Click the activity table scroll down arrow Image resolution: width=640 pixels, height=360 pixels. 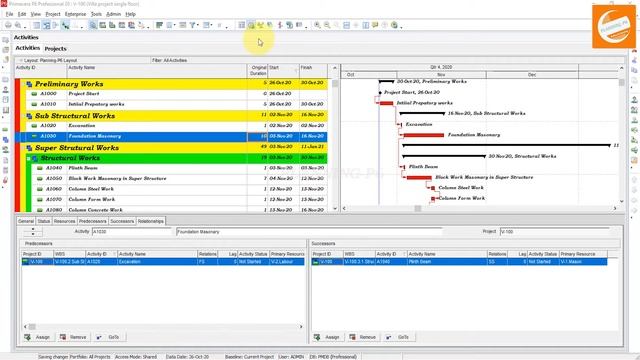(x=335, y=209)
